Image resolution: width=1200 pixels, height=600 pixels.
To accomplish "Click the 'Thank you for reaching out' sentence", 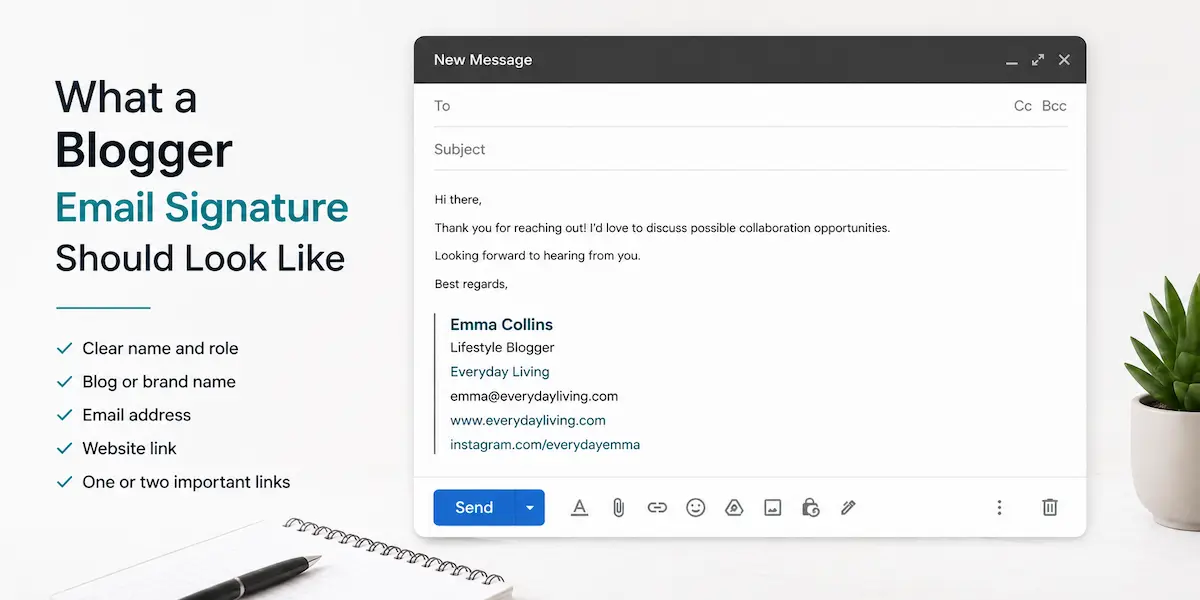I will [x=662, y=228].
